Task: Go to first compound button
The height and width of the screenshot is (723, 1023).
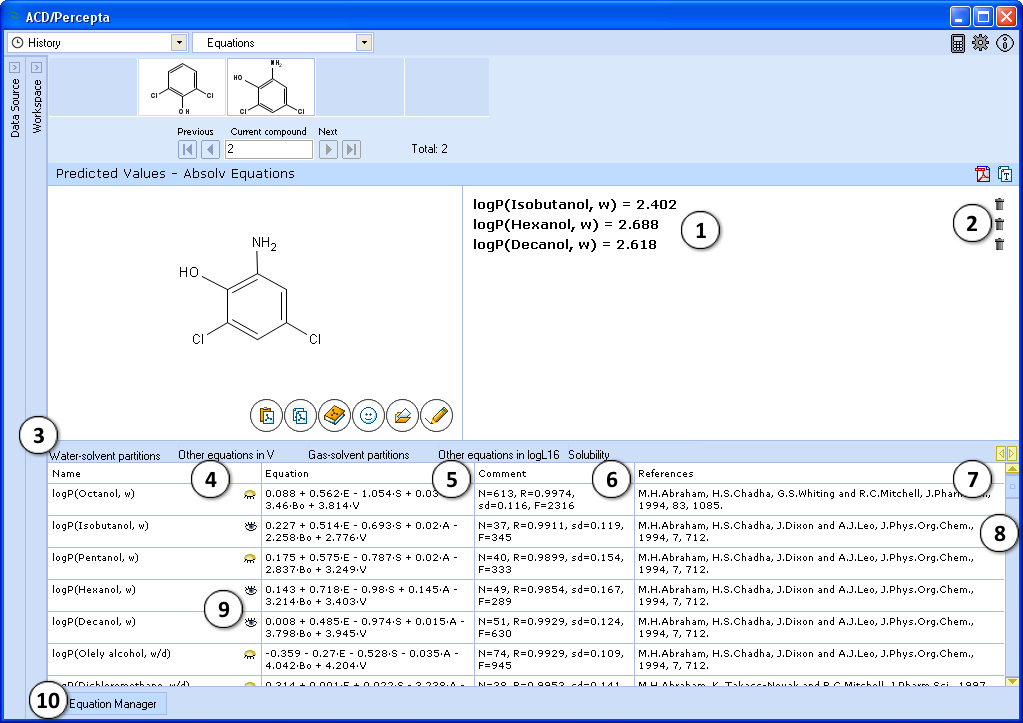Action: click(x=187, y=149)
